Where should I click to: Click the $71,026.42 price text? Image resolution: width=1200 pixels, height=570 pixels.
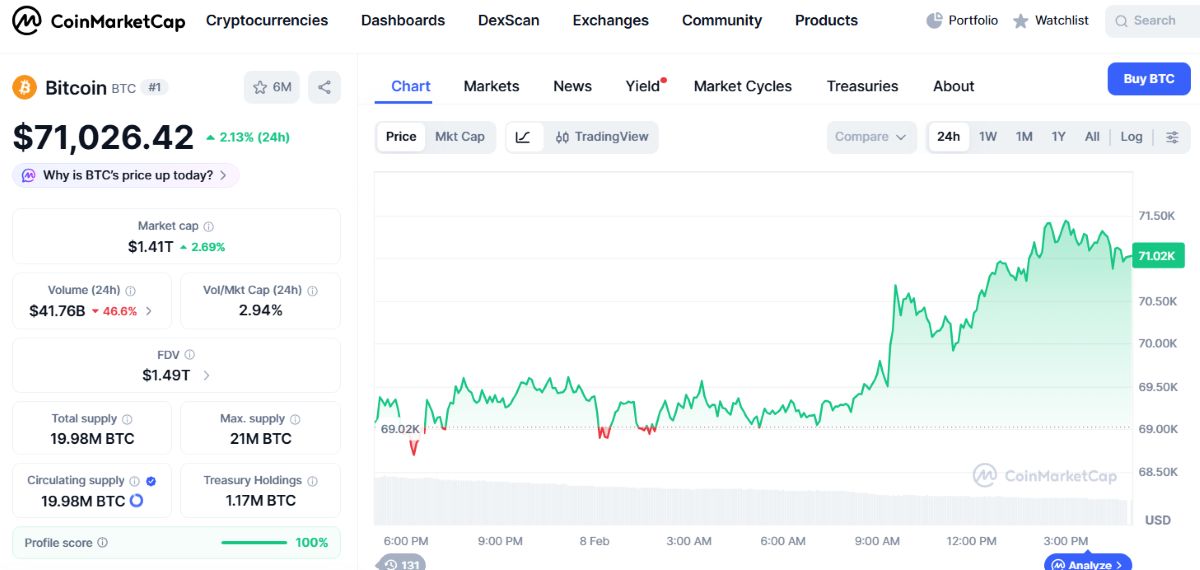tap(103, 137)
